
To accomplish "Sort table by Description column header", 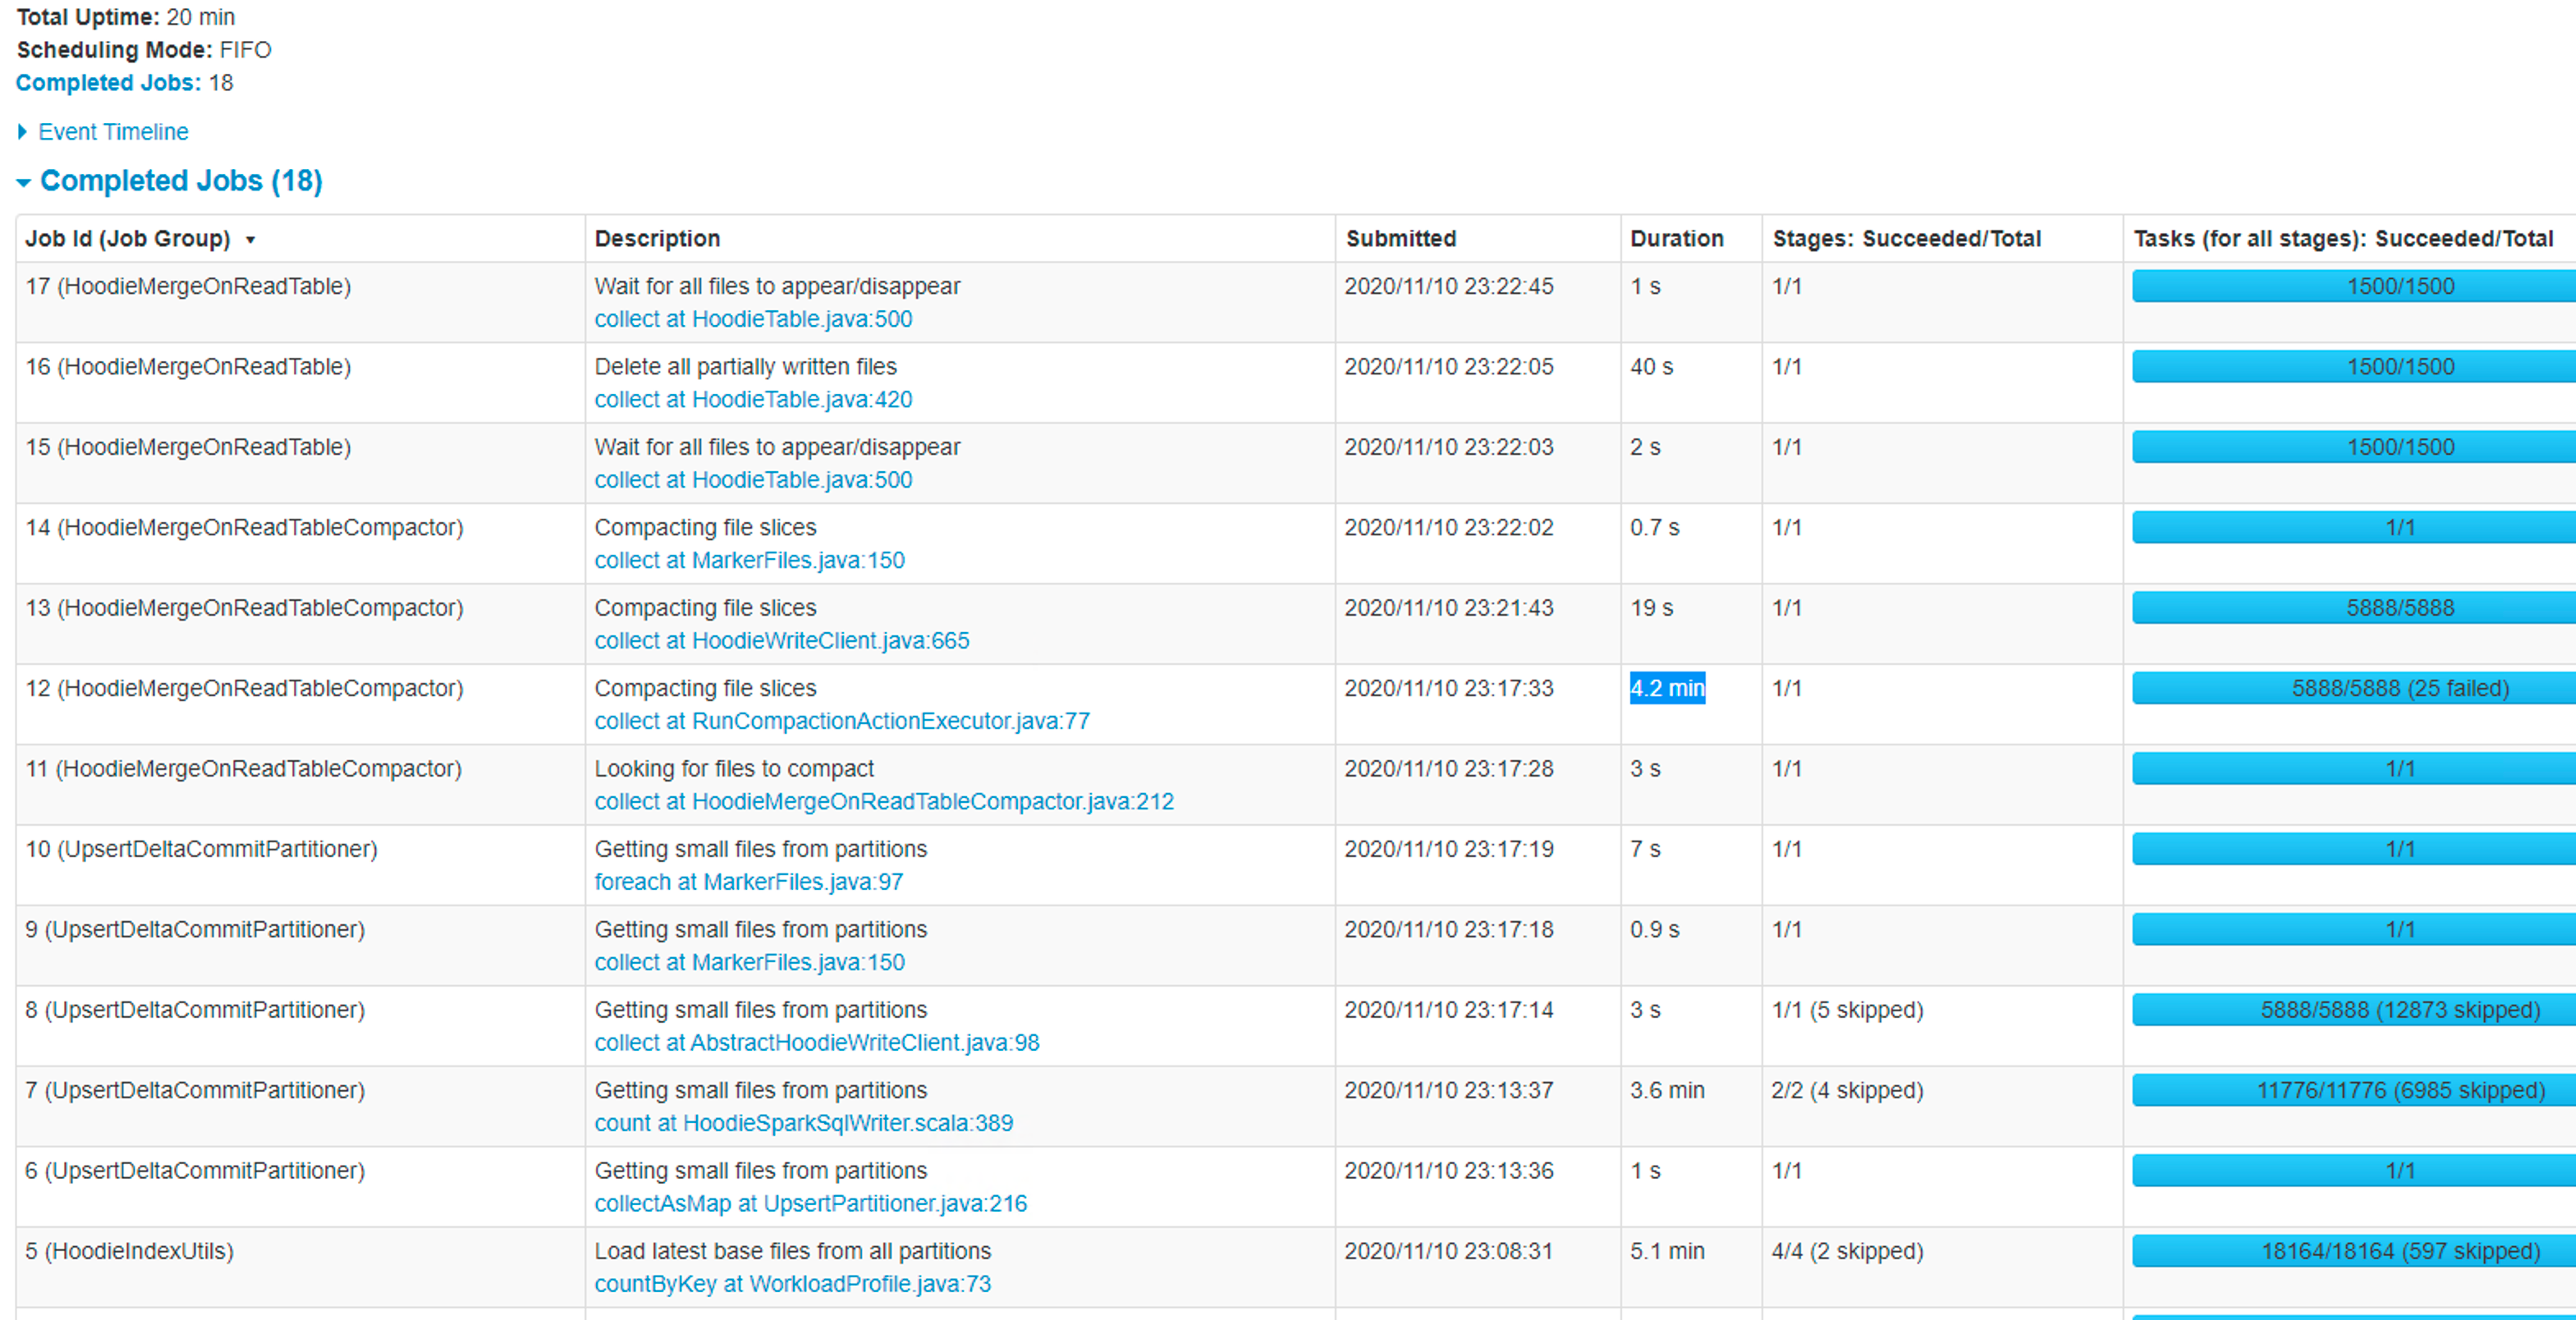I will [657, 239].
